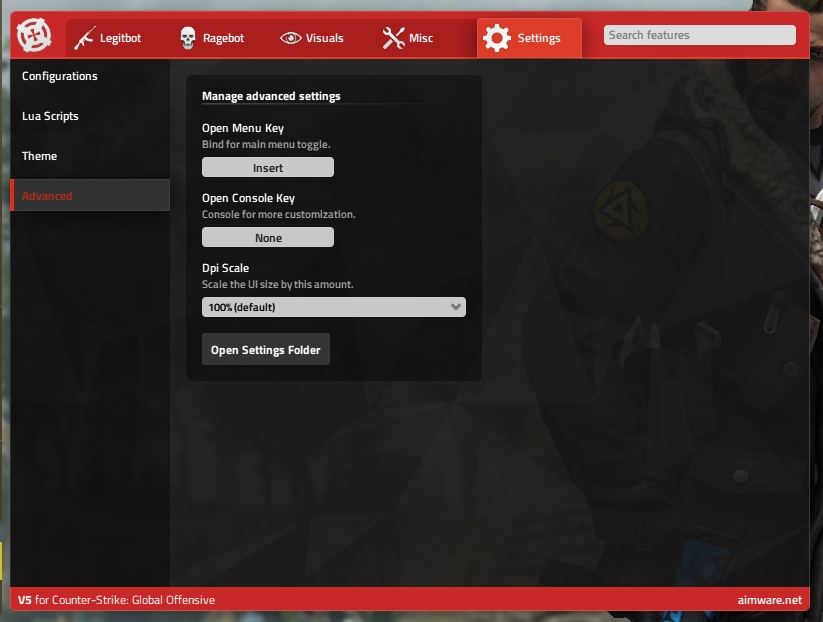This screenshot has height=622, width=823.
Task: Click the Aimware crosshair logo icon
Action: (x=34, y=38)
